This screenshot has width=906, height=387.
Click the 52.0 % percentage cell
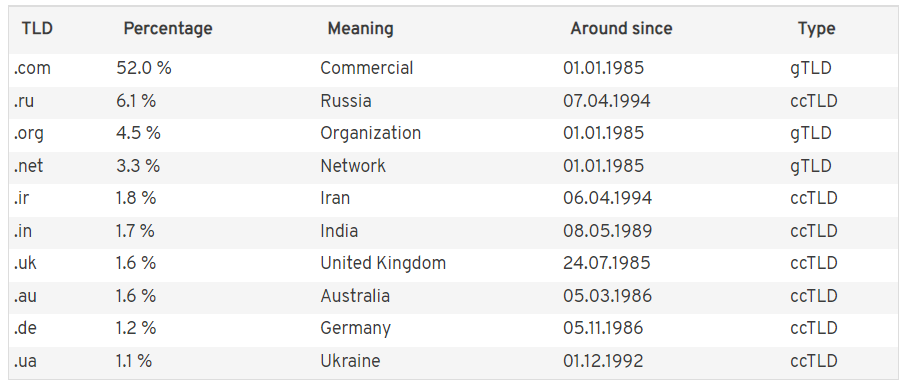pos(144,68)
